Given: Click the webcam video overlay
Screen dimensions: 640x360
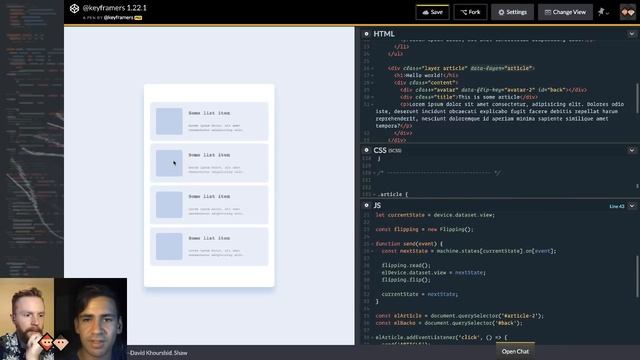Looking at the screenshot, I should coord(63,319).
